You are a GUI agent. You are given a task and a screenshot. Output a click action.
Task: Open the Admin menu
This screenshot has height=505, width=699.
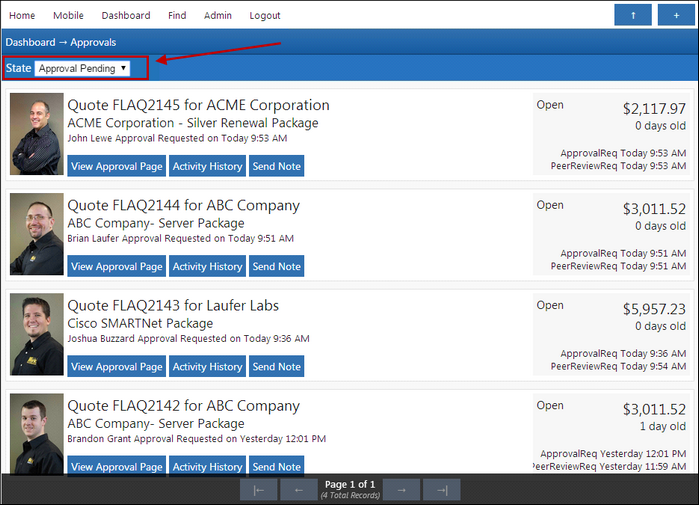(218, 16)
